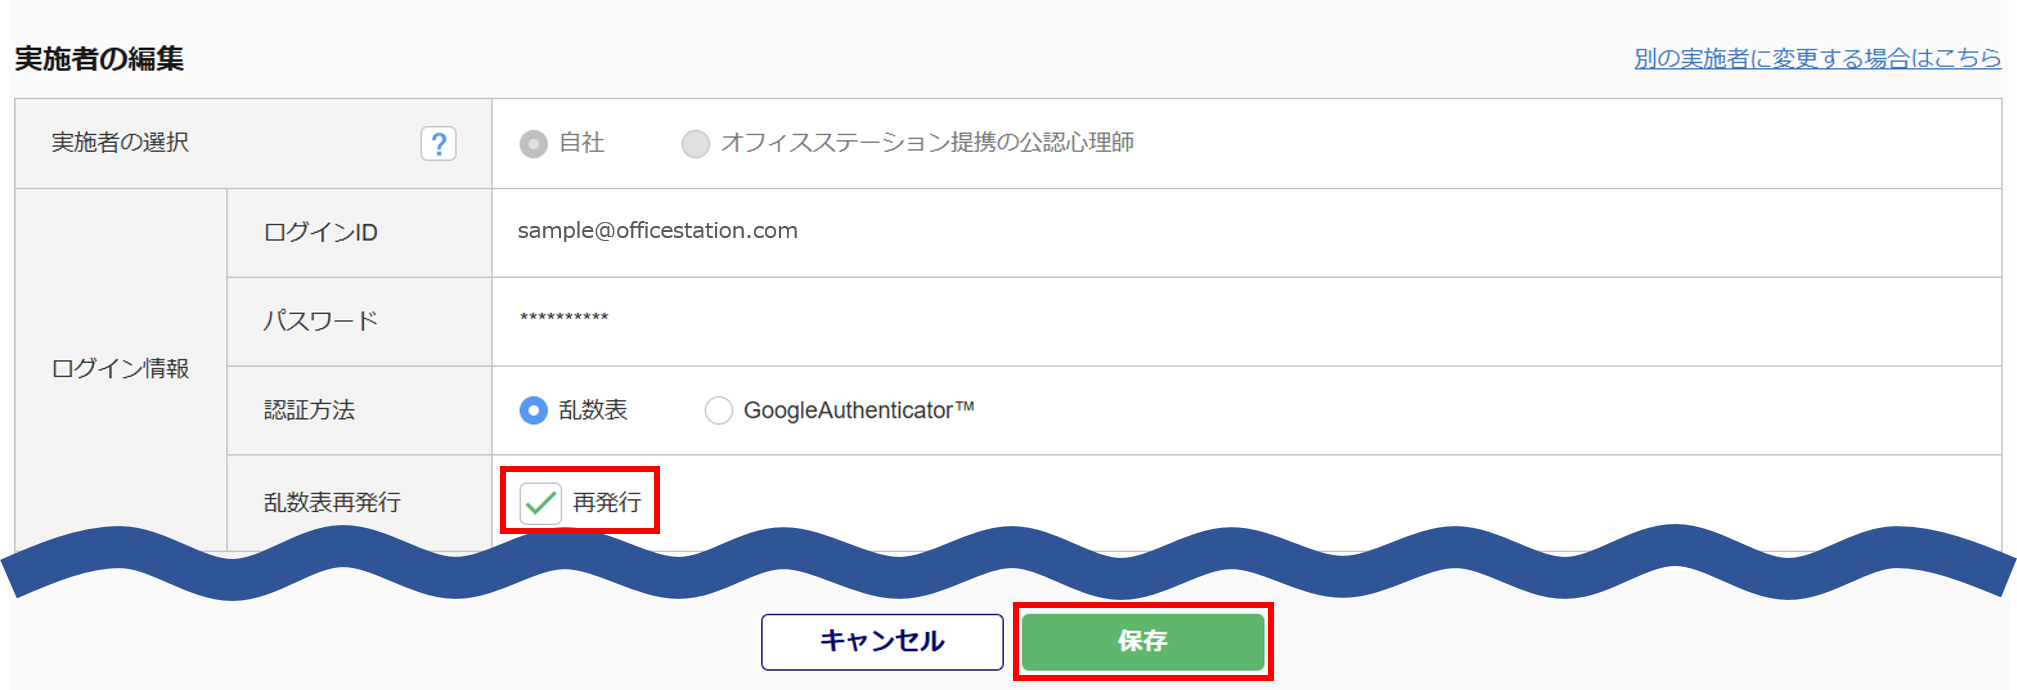Image resolution: width=2017 pixels, height=690 pixels.
Task: Click the ログイン情報 section label
Action: point(120,369)
